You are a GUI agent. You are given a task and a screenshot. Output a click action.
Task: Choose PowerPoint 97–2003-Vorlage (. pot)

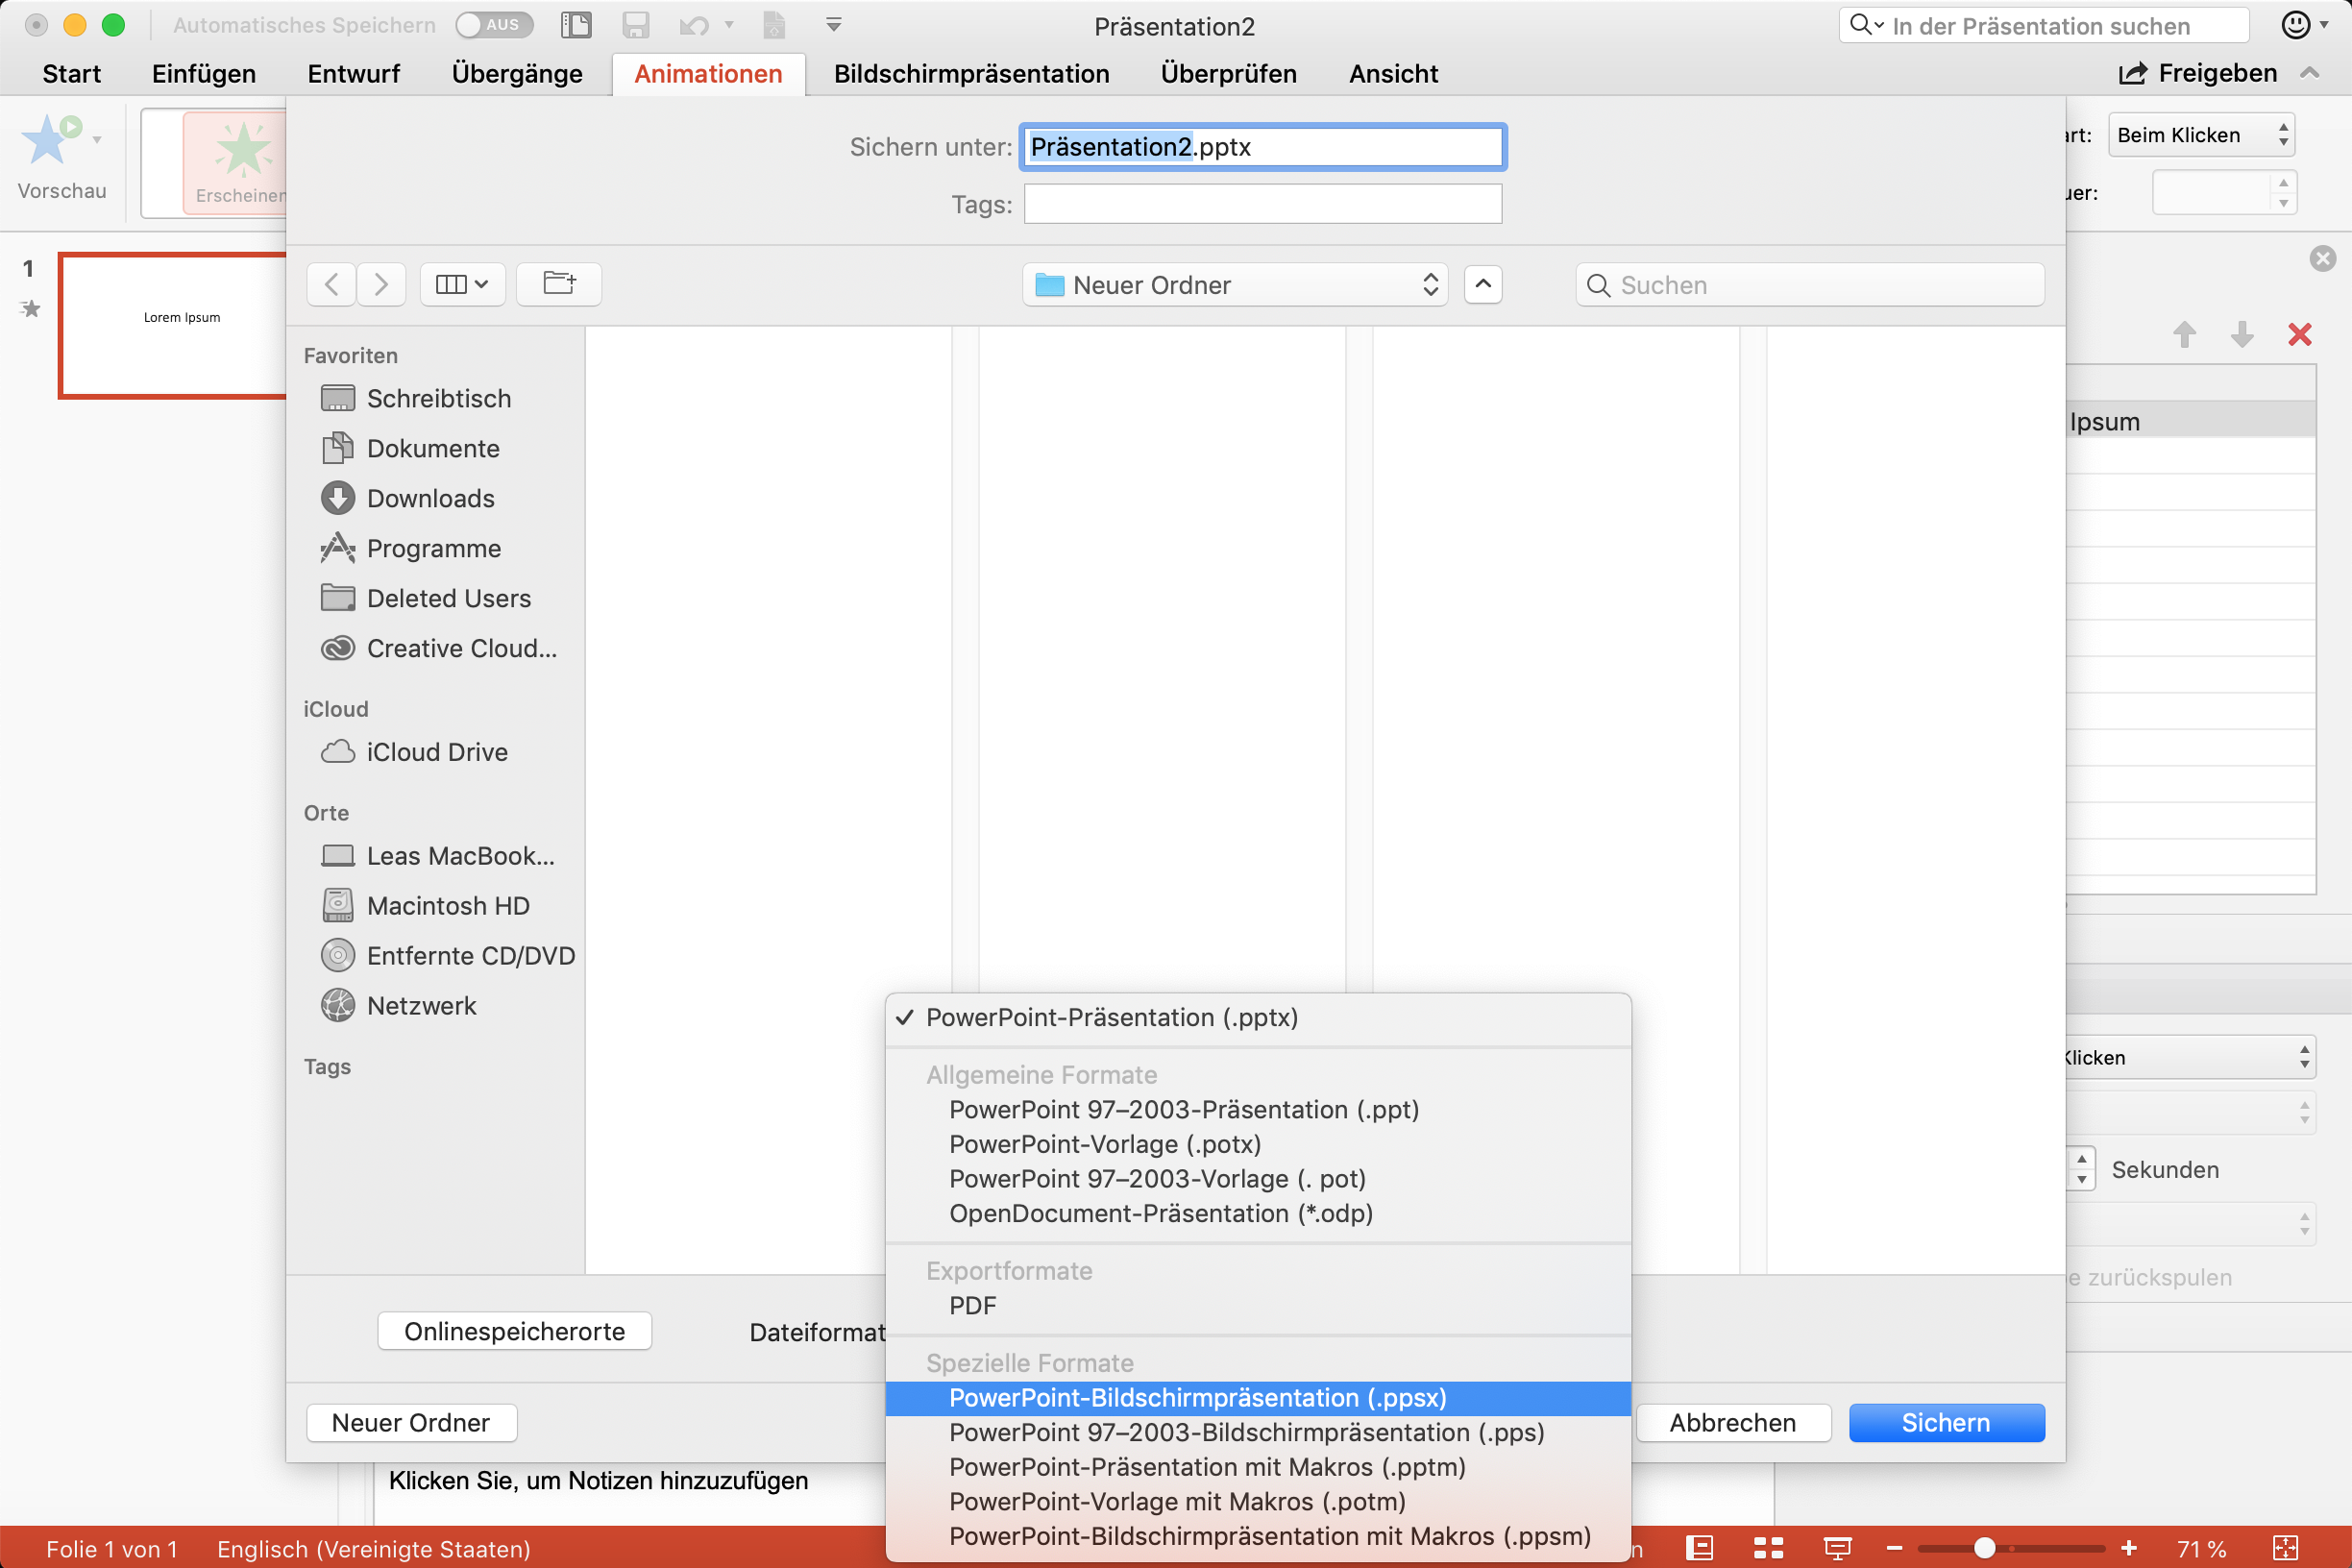click(1258, 1179)
